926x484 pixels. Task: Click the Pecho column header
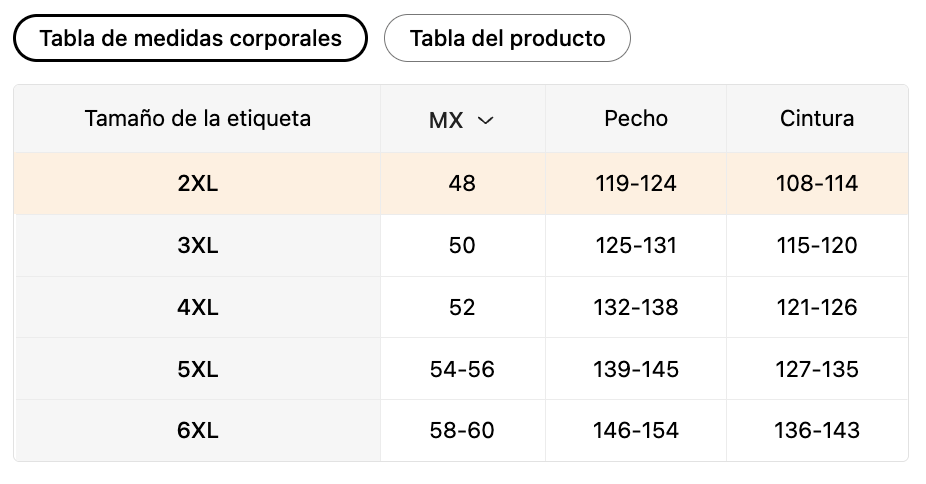[636, 119]
